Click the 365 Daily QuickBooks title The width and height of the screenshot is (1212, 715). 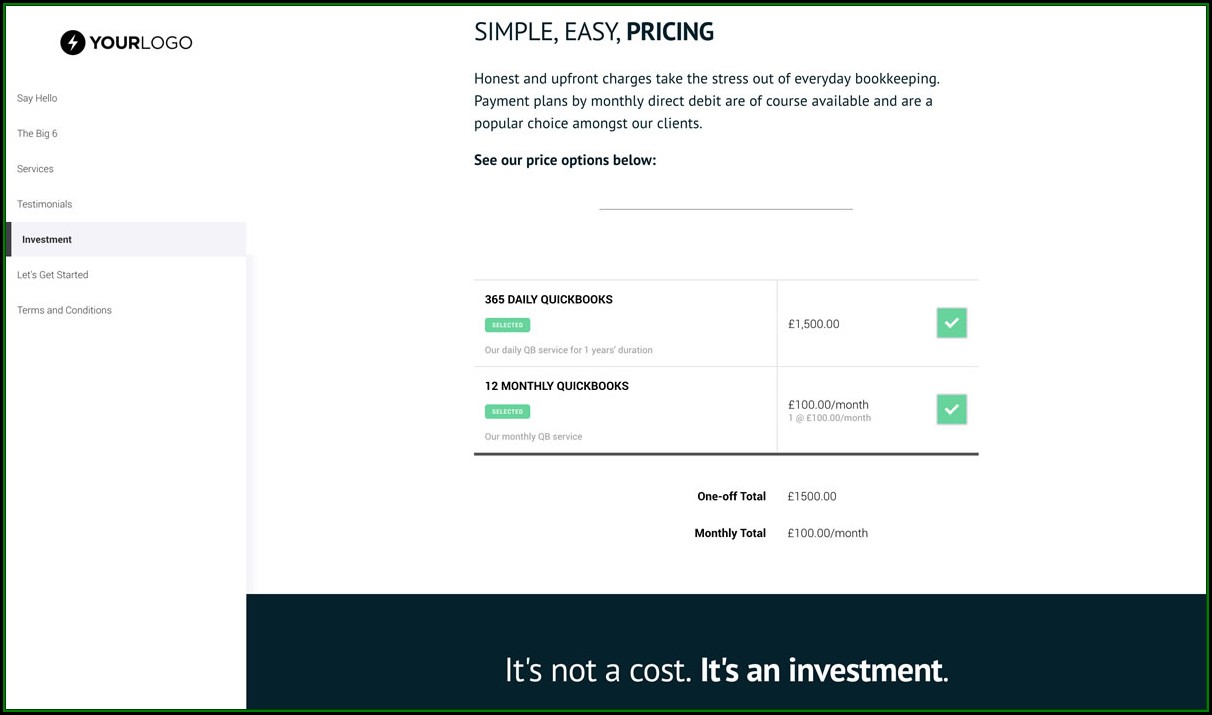(x=549, y=300)
